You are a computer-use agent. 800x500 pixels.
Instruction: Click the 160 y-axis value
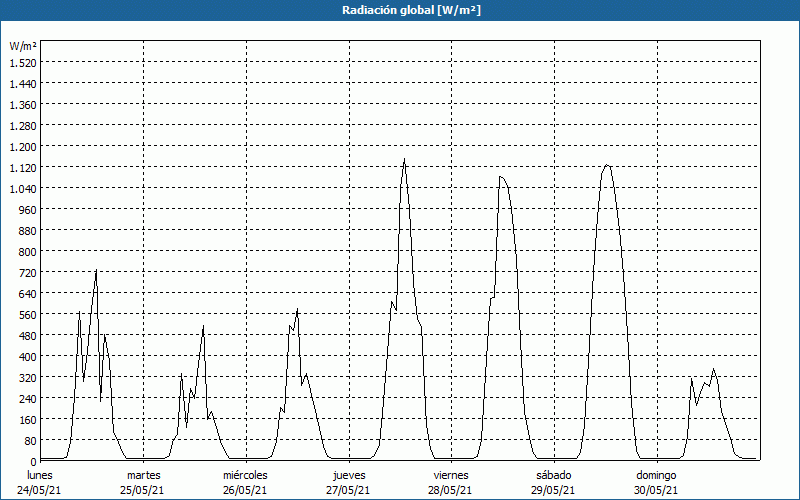click(x=28, y=419)
